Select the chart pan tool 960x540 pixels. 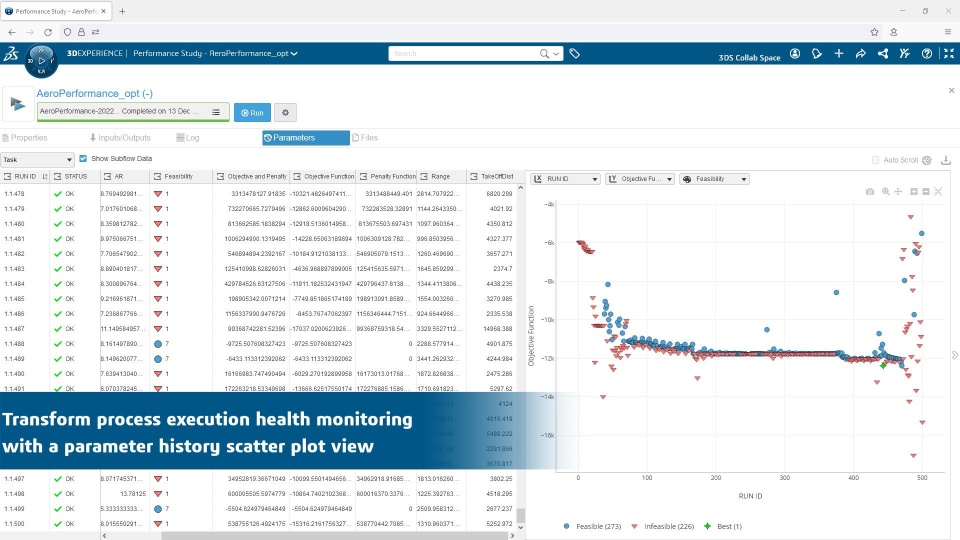[898, 192]
